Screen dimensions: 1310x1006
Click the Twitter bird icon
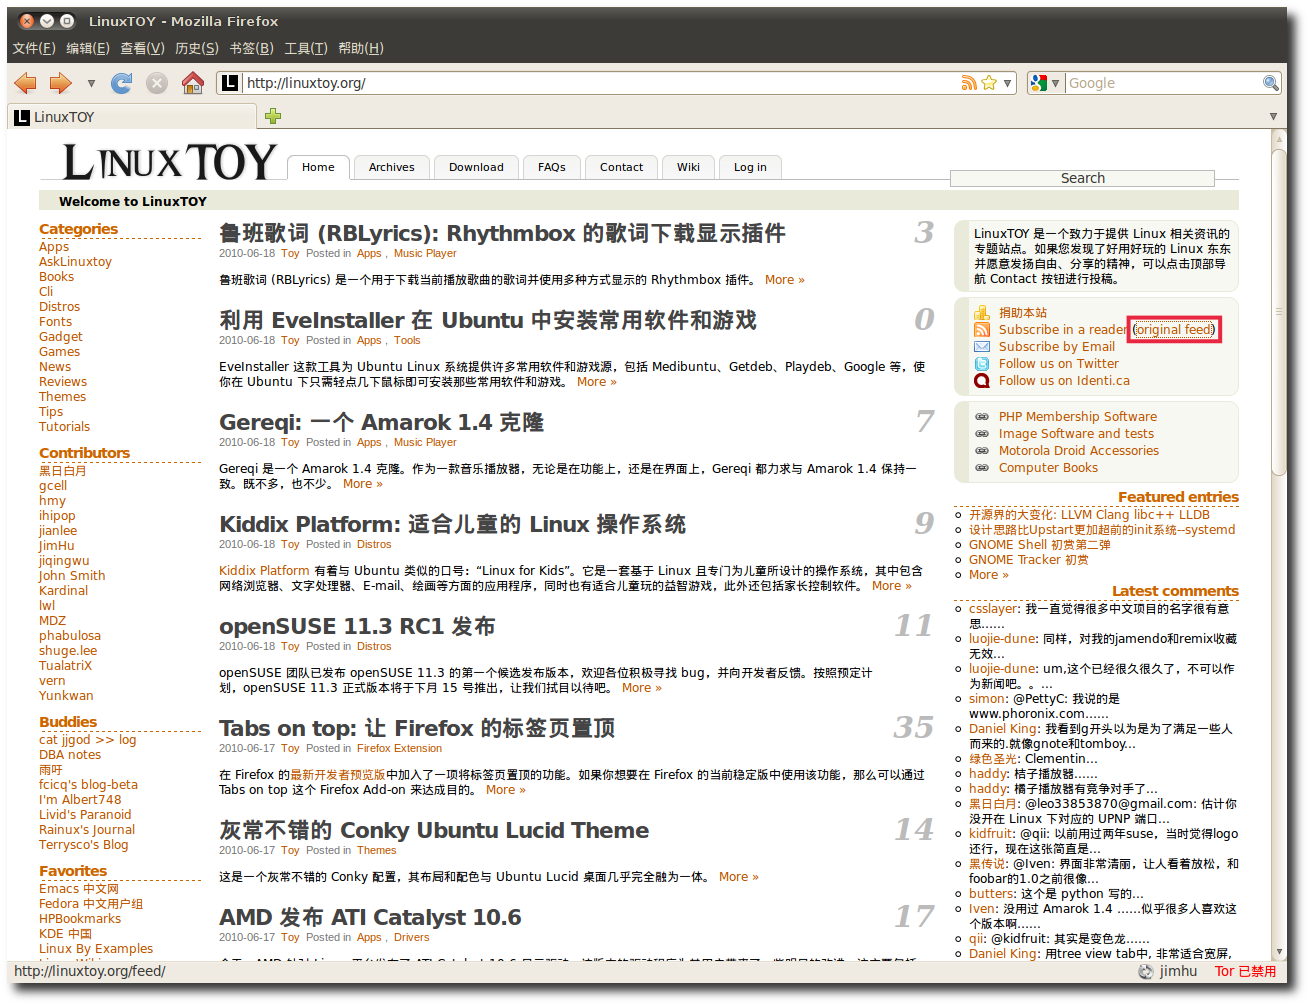point(982,364)
